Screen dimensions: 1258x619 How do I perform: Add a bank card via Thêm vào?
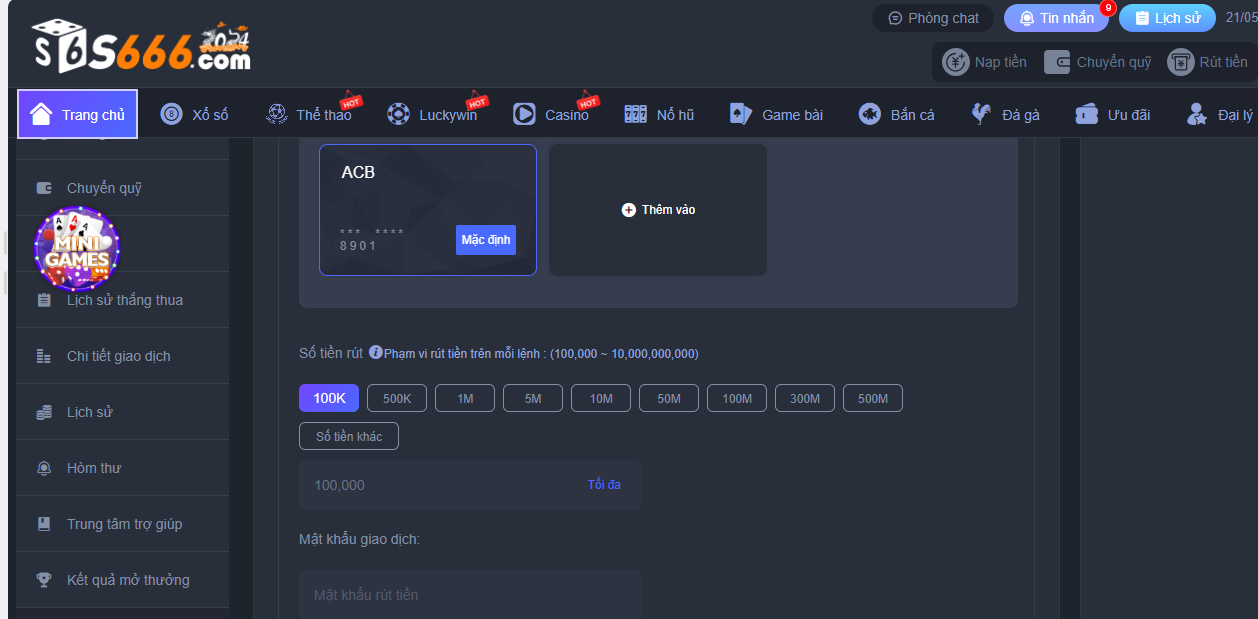coord(658,210)
